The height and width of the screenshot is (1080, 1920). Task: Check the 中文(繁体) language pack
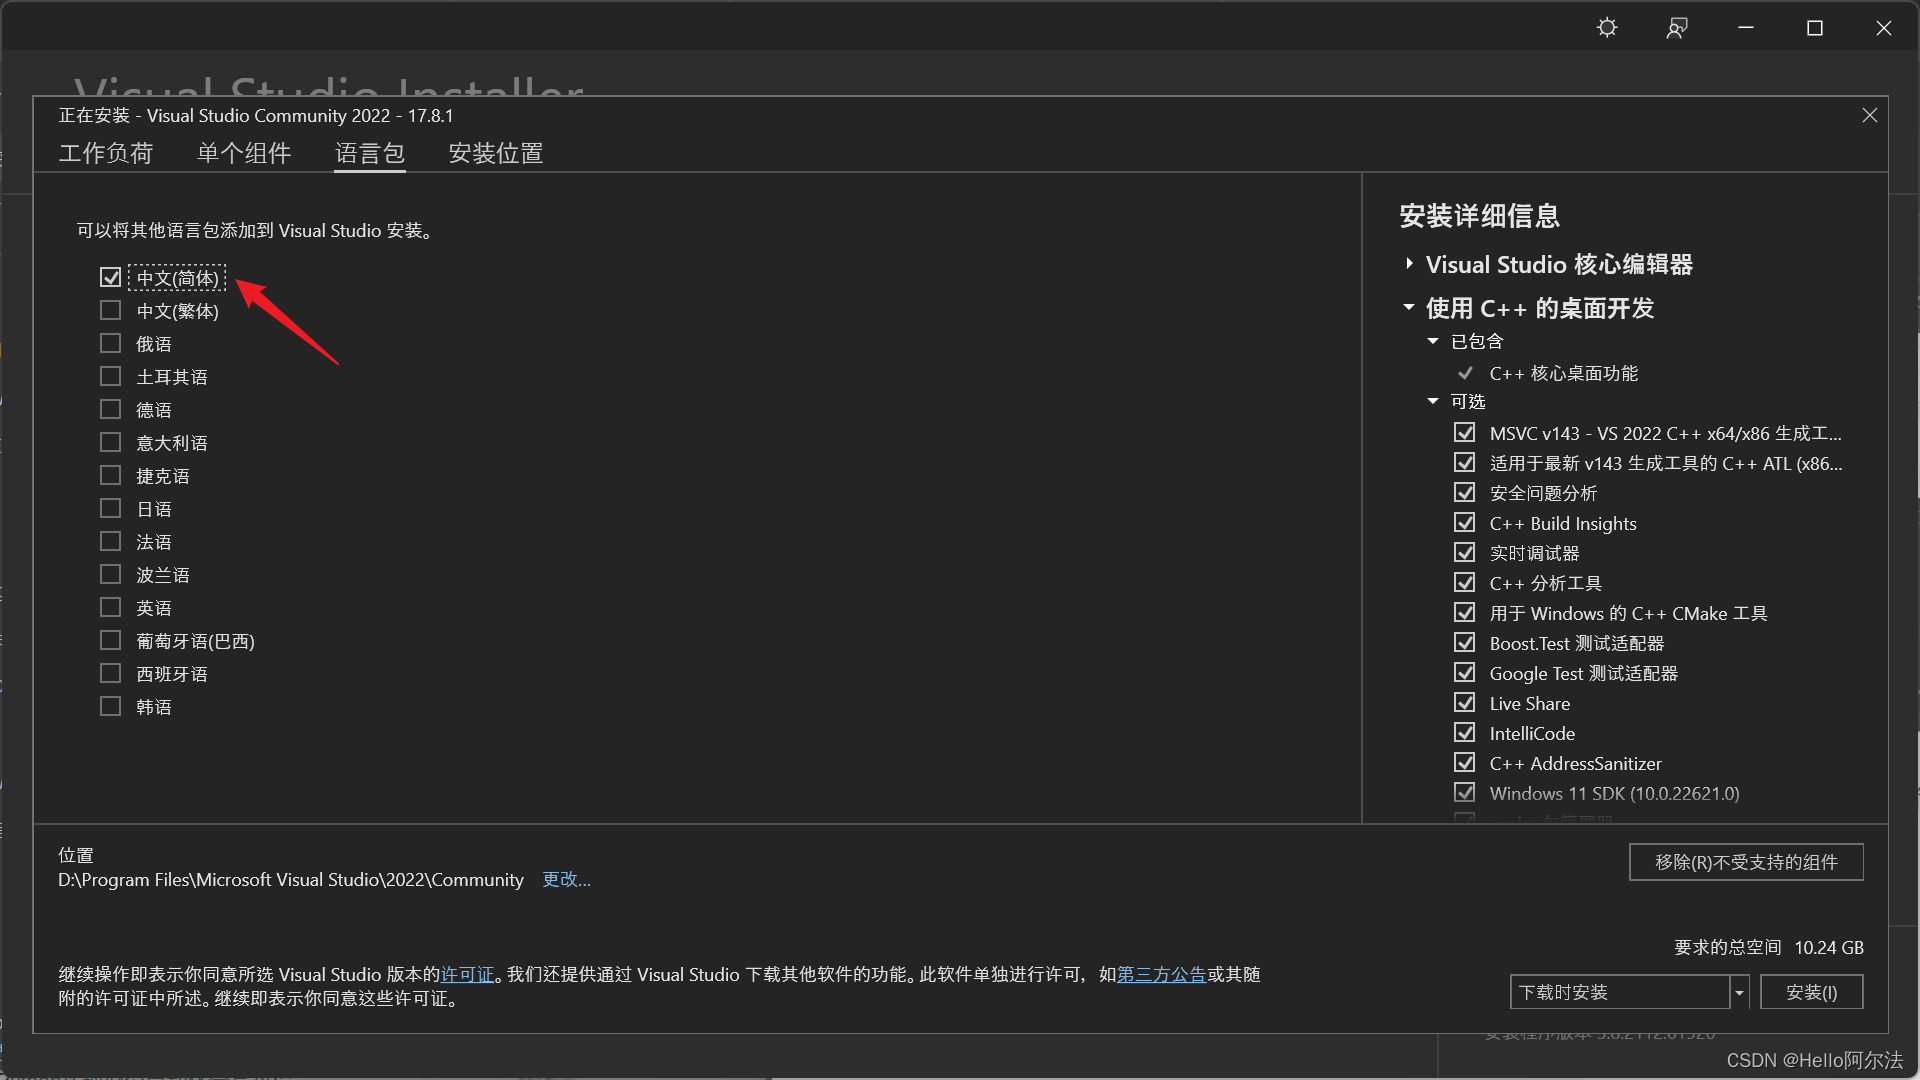point(110,310)
